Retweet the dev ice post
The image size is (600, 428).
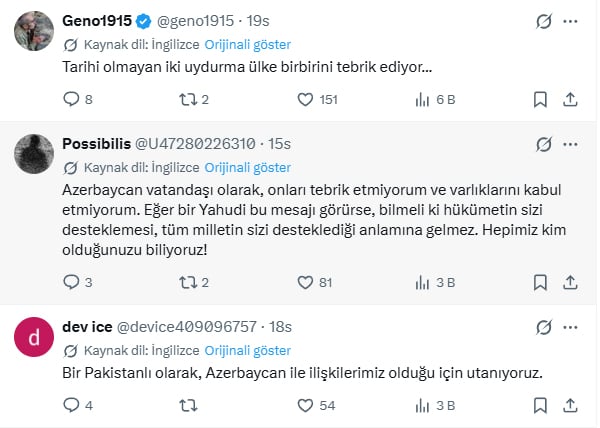187,405
